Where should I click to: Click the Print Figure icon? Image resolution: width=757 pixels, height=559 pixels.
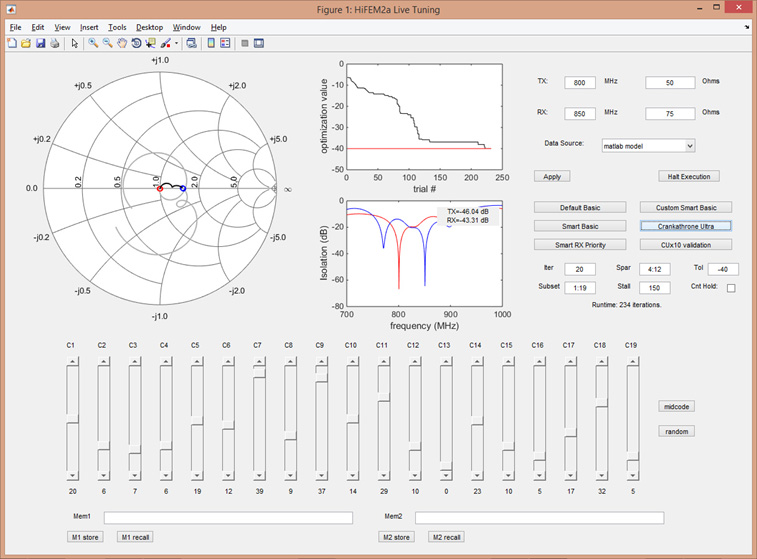54,43
